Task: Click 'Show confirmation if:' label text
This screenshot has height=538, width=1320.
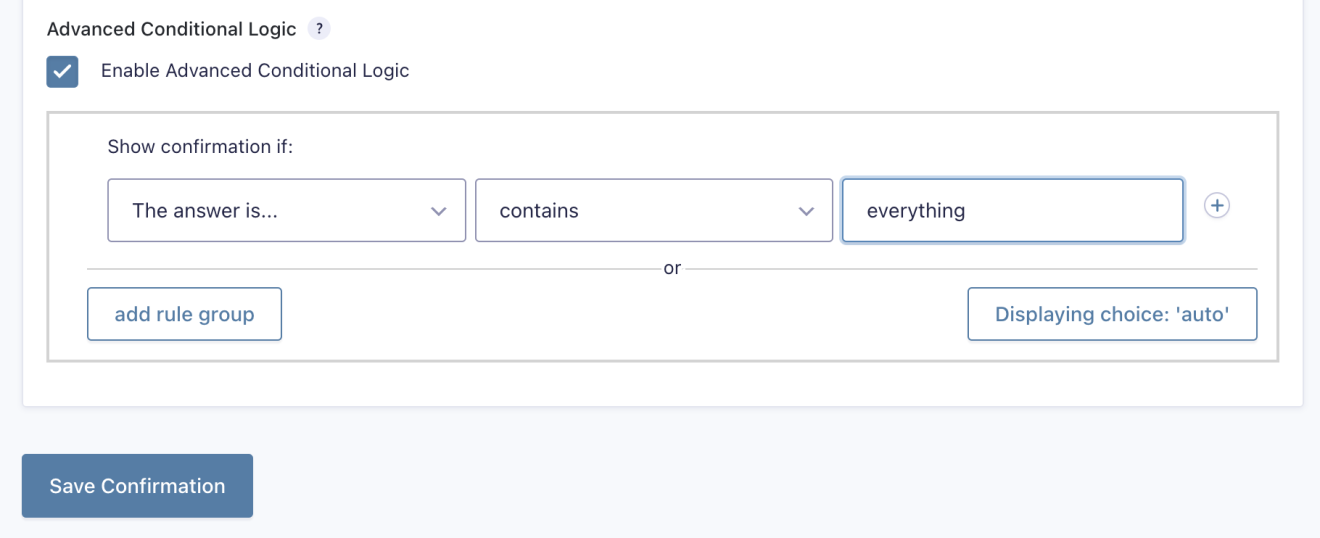Action: 200,147
